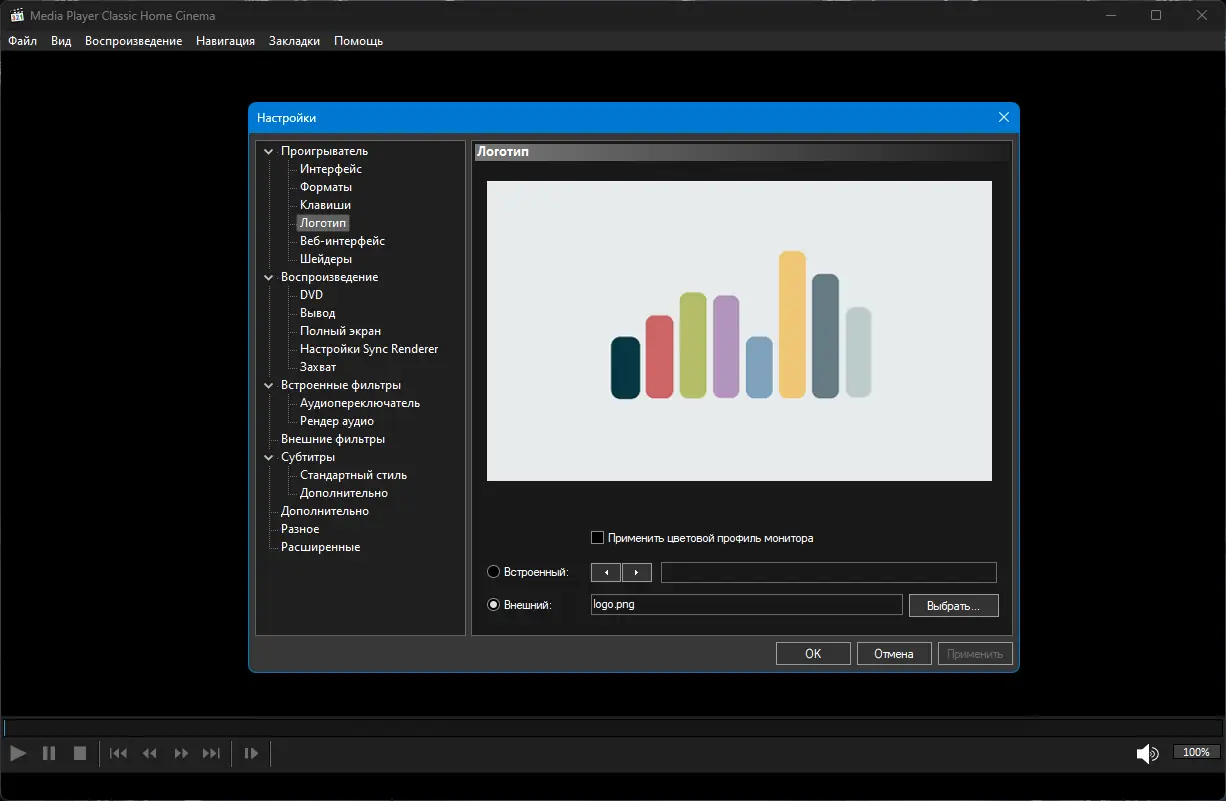
Task: Click the Stop button in playback bar
Action: [80, 753]
